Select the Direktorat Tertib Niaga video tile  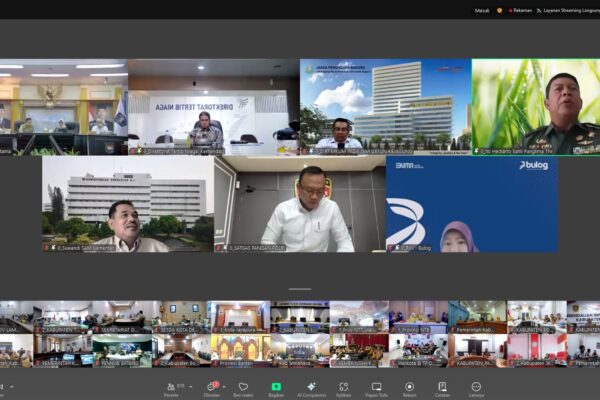214,107
